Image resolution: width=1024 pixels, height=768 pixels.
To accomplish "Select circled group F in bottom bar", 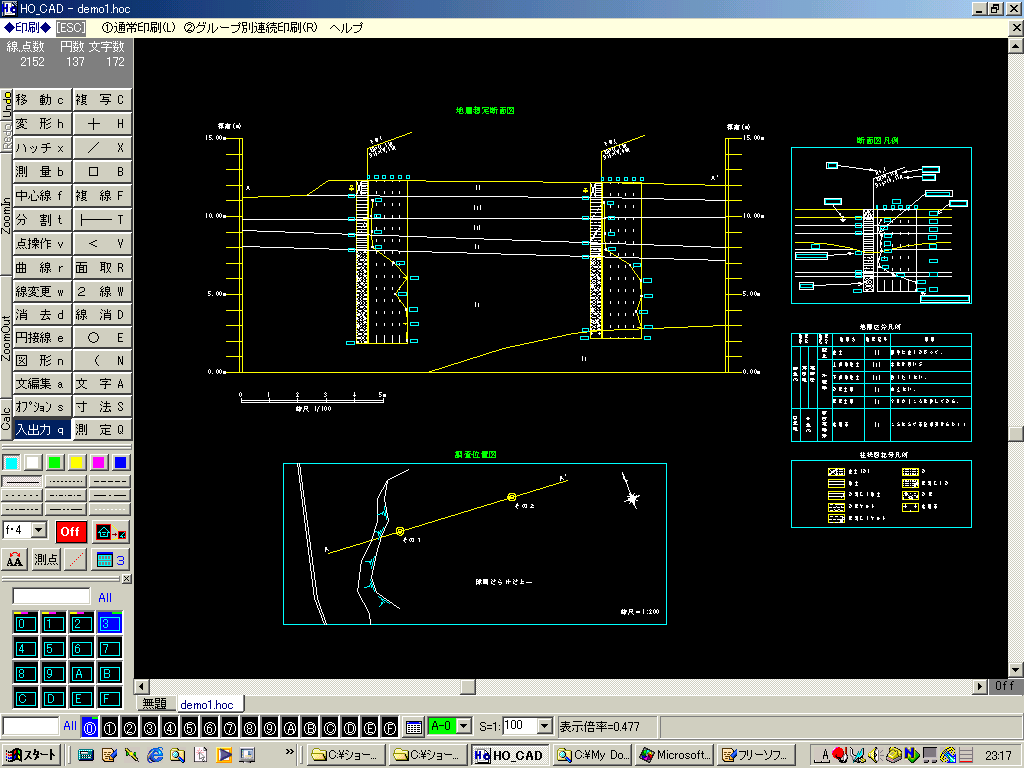I will 390,728.
